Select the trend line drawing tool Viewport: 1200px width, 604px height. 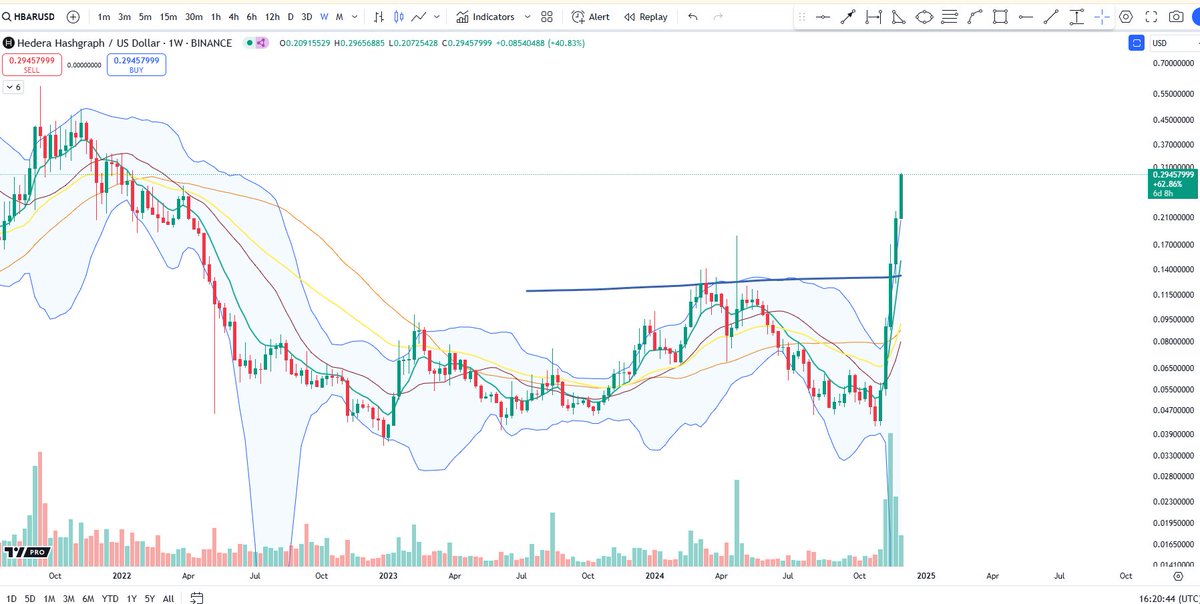pyautogui.click(x=1050, y=17)
